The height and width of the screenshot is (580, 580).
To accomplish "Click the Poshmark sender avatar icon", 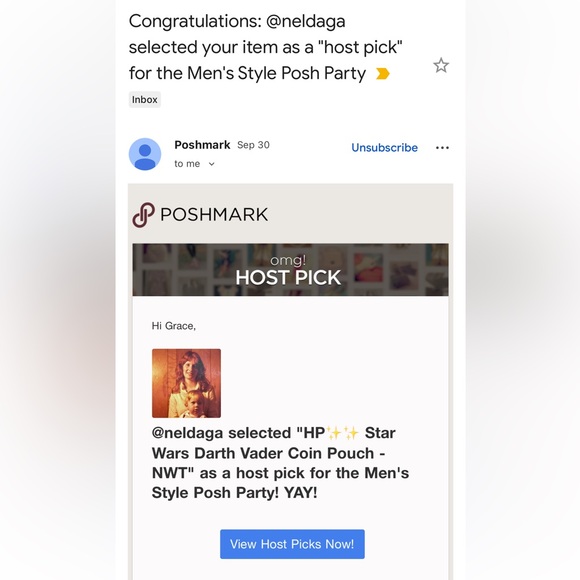I will point(145,154).
